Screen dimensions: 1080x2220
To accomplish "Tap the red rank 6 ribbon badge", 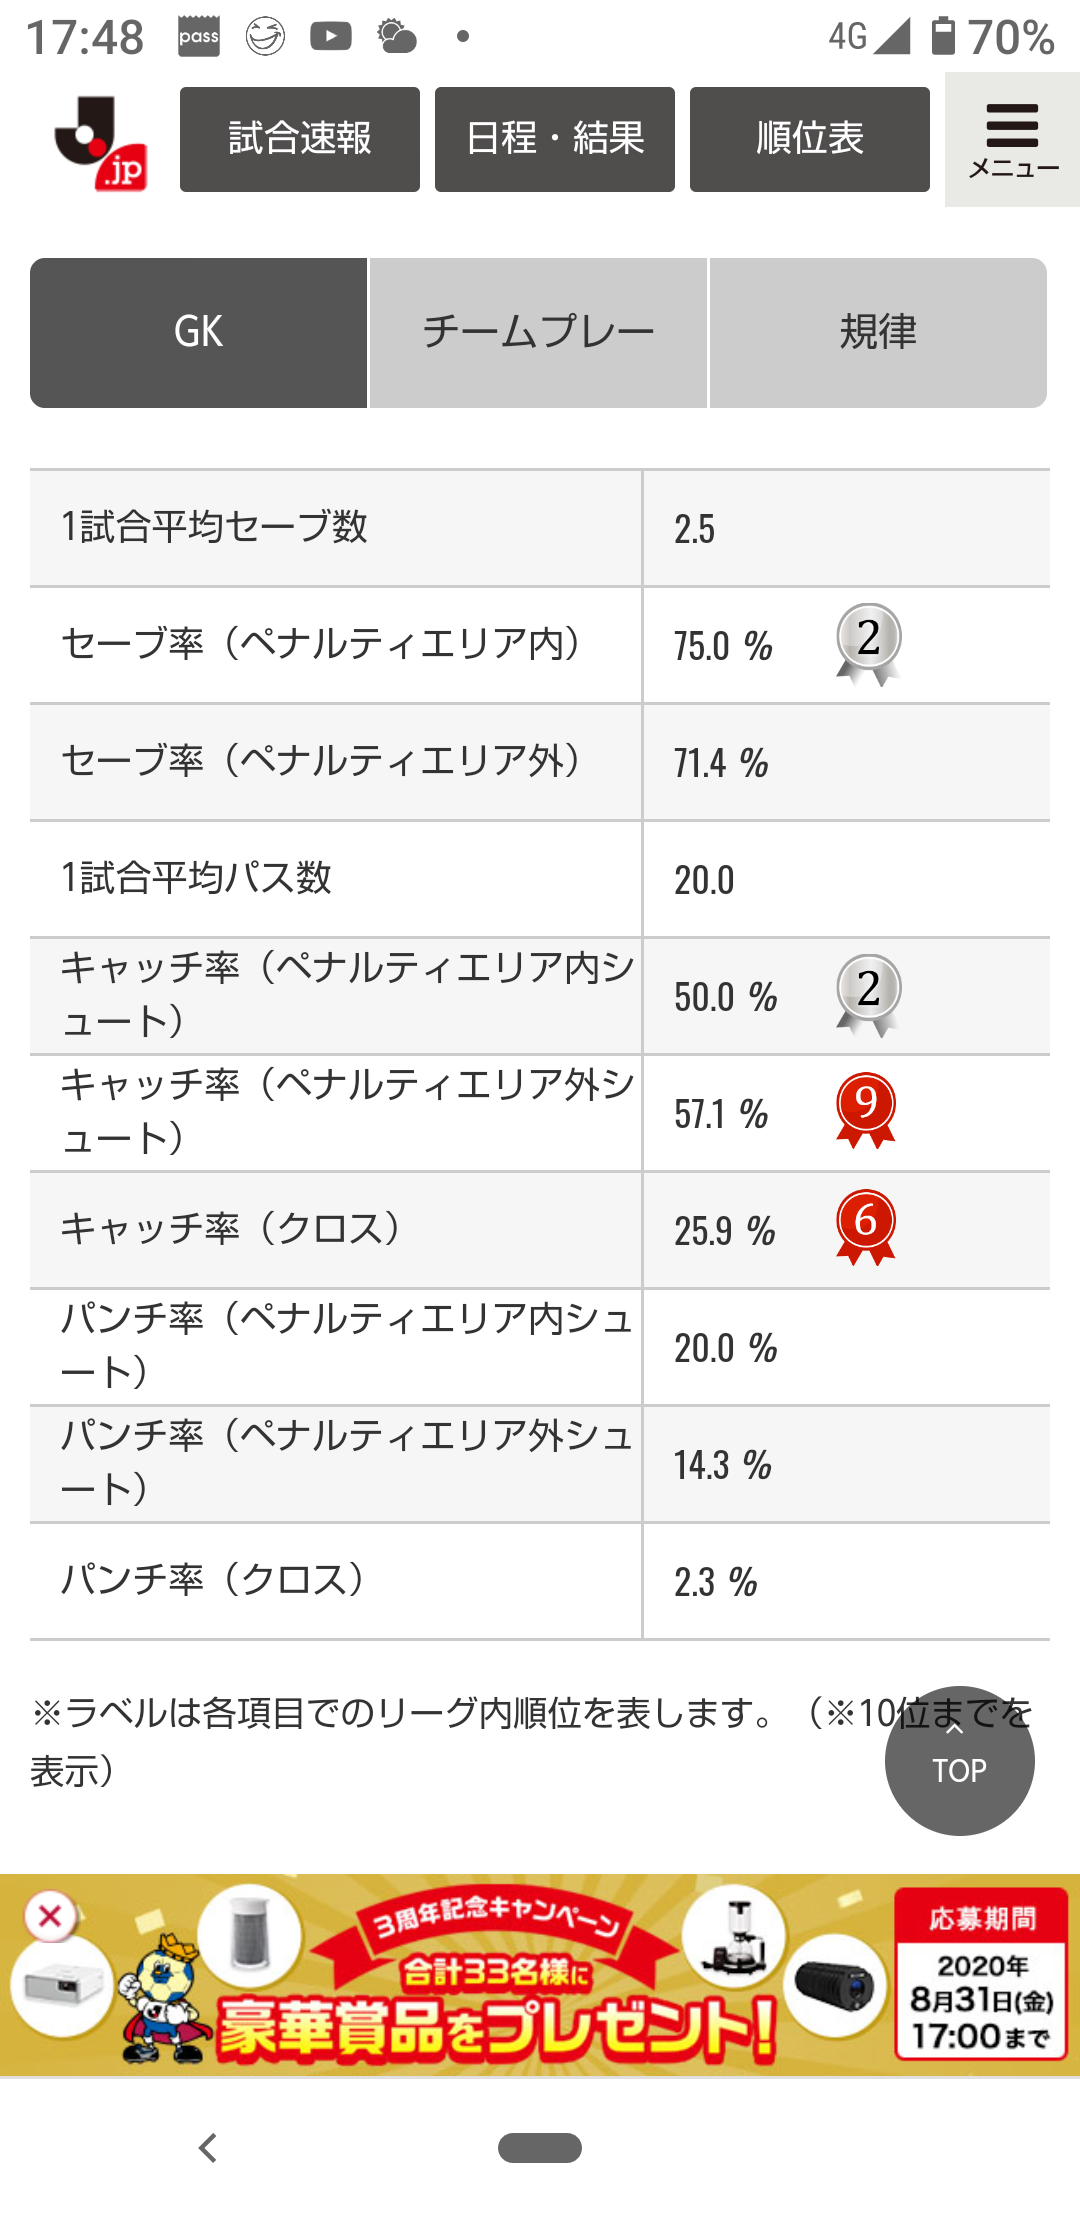I will tap(866, 1227).
